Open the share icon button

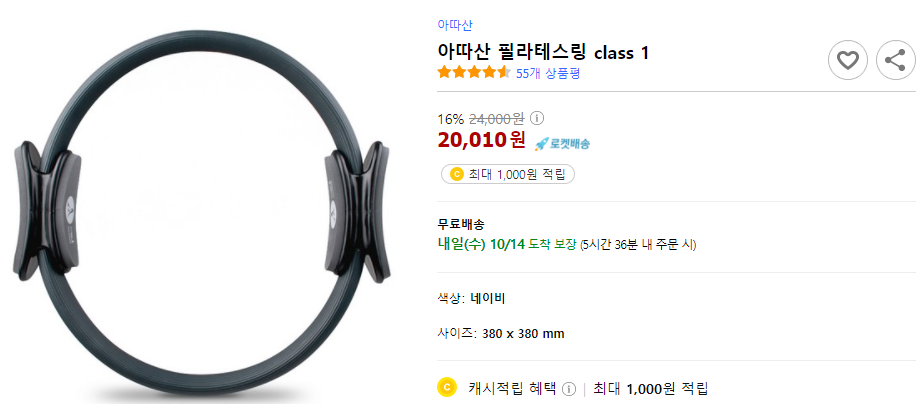[x=896, y=60]
